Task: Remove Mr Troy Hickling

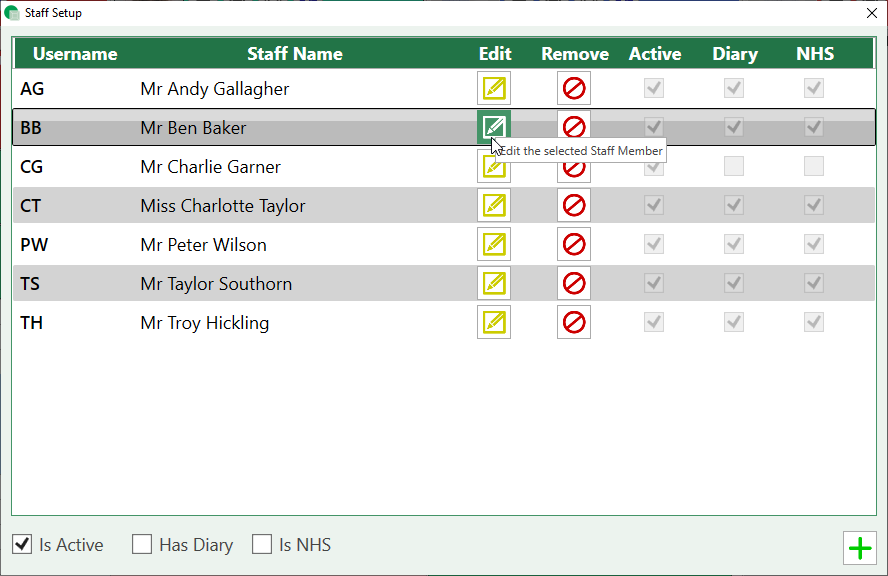Action: pyautogui.click(x=574, y=323)
